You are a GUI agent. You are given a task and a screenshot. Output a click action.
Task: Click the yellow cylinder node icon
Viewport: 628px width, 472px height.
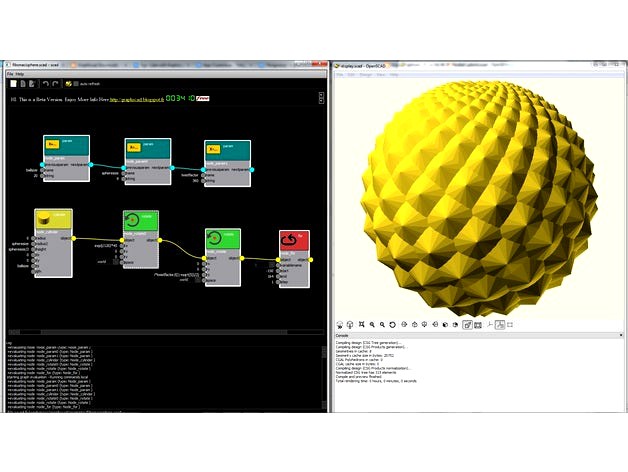pos(43,219)
